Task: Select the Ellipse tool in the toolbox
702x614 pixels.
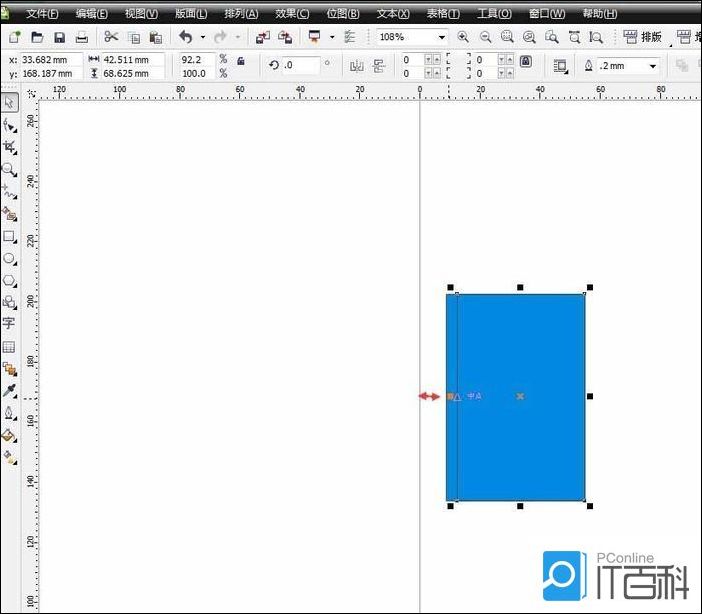Action: [9, 259]
